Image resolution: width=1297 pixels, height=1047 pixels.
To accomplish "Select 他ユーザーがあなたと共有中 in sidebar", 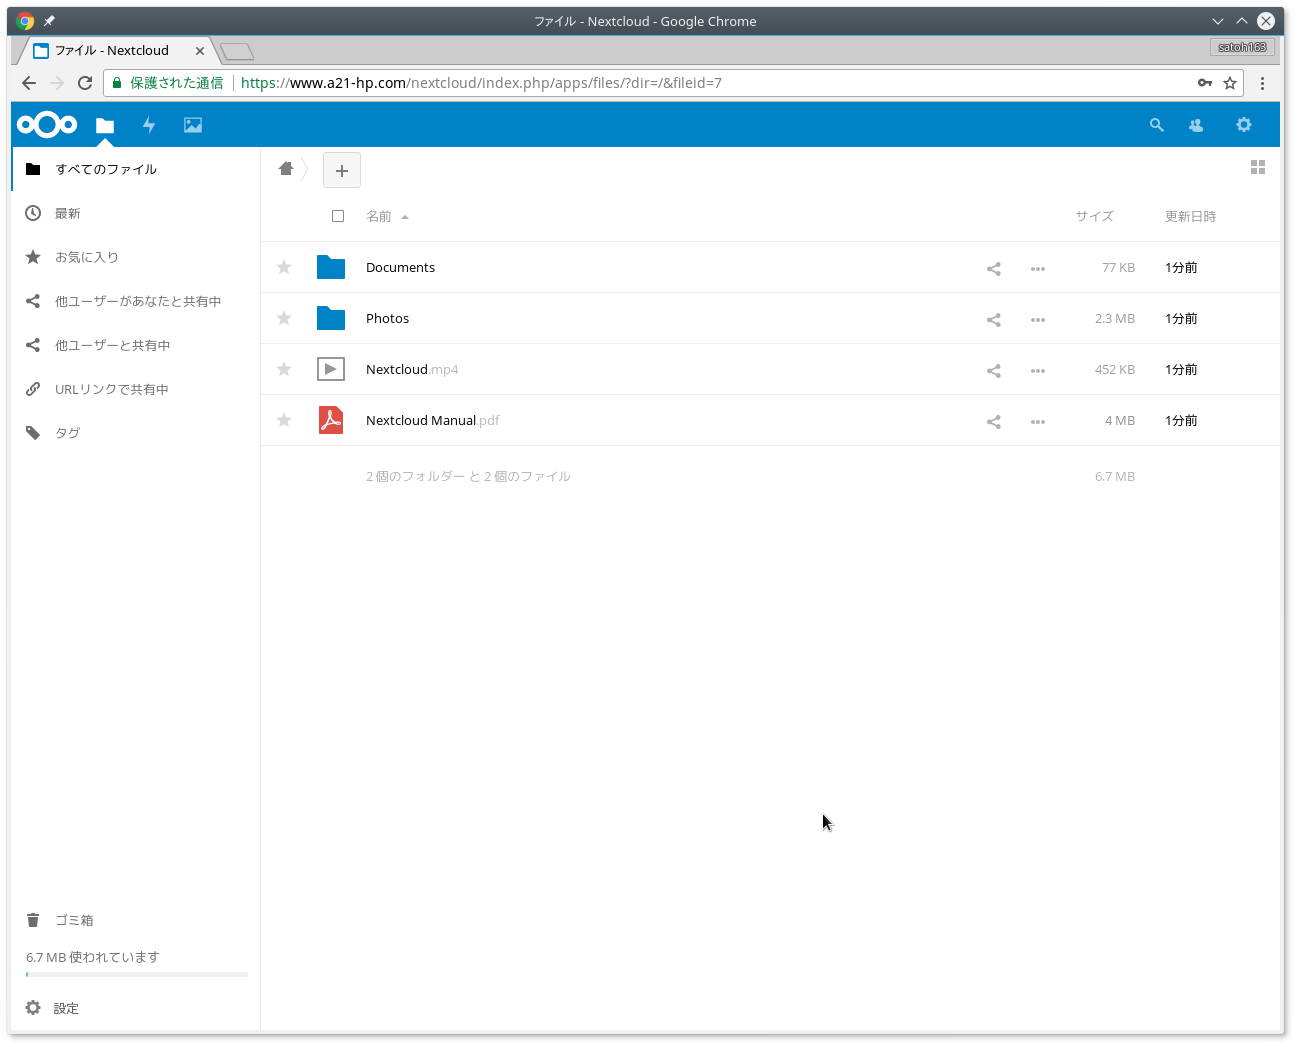I will point(136,301).
